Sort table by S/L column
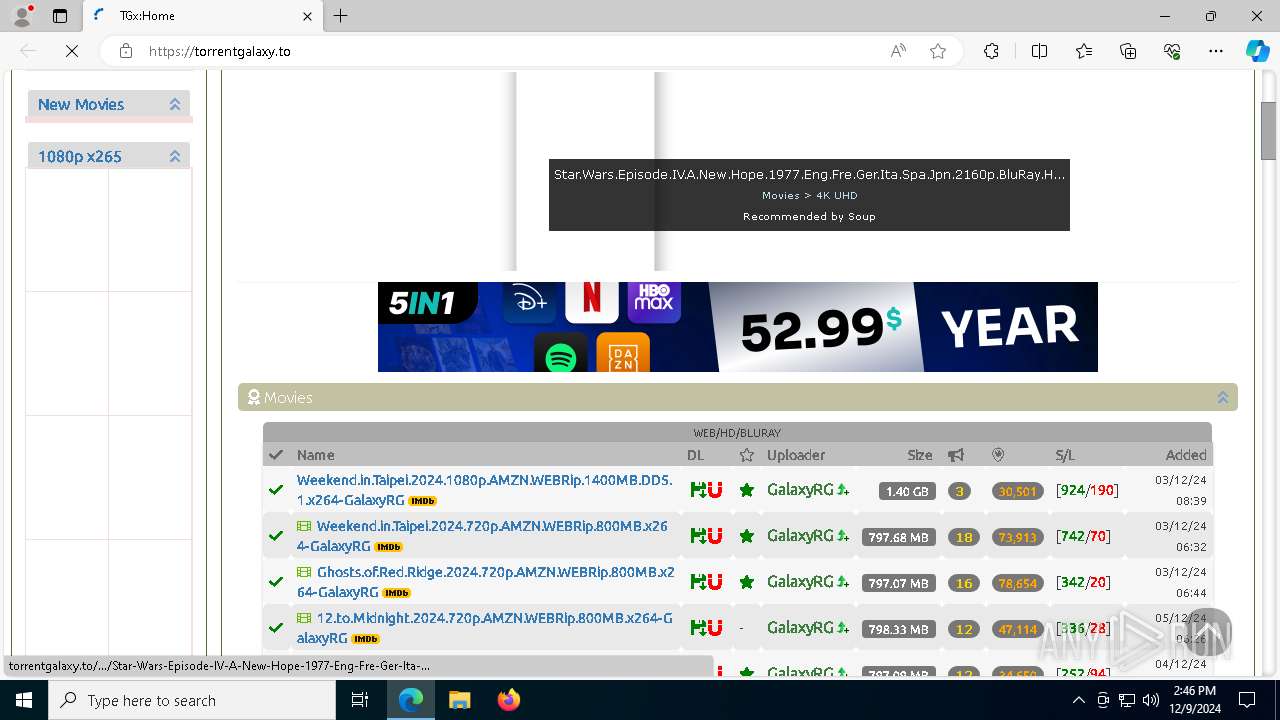 click(1065, 455)
